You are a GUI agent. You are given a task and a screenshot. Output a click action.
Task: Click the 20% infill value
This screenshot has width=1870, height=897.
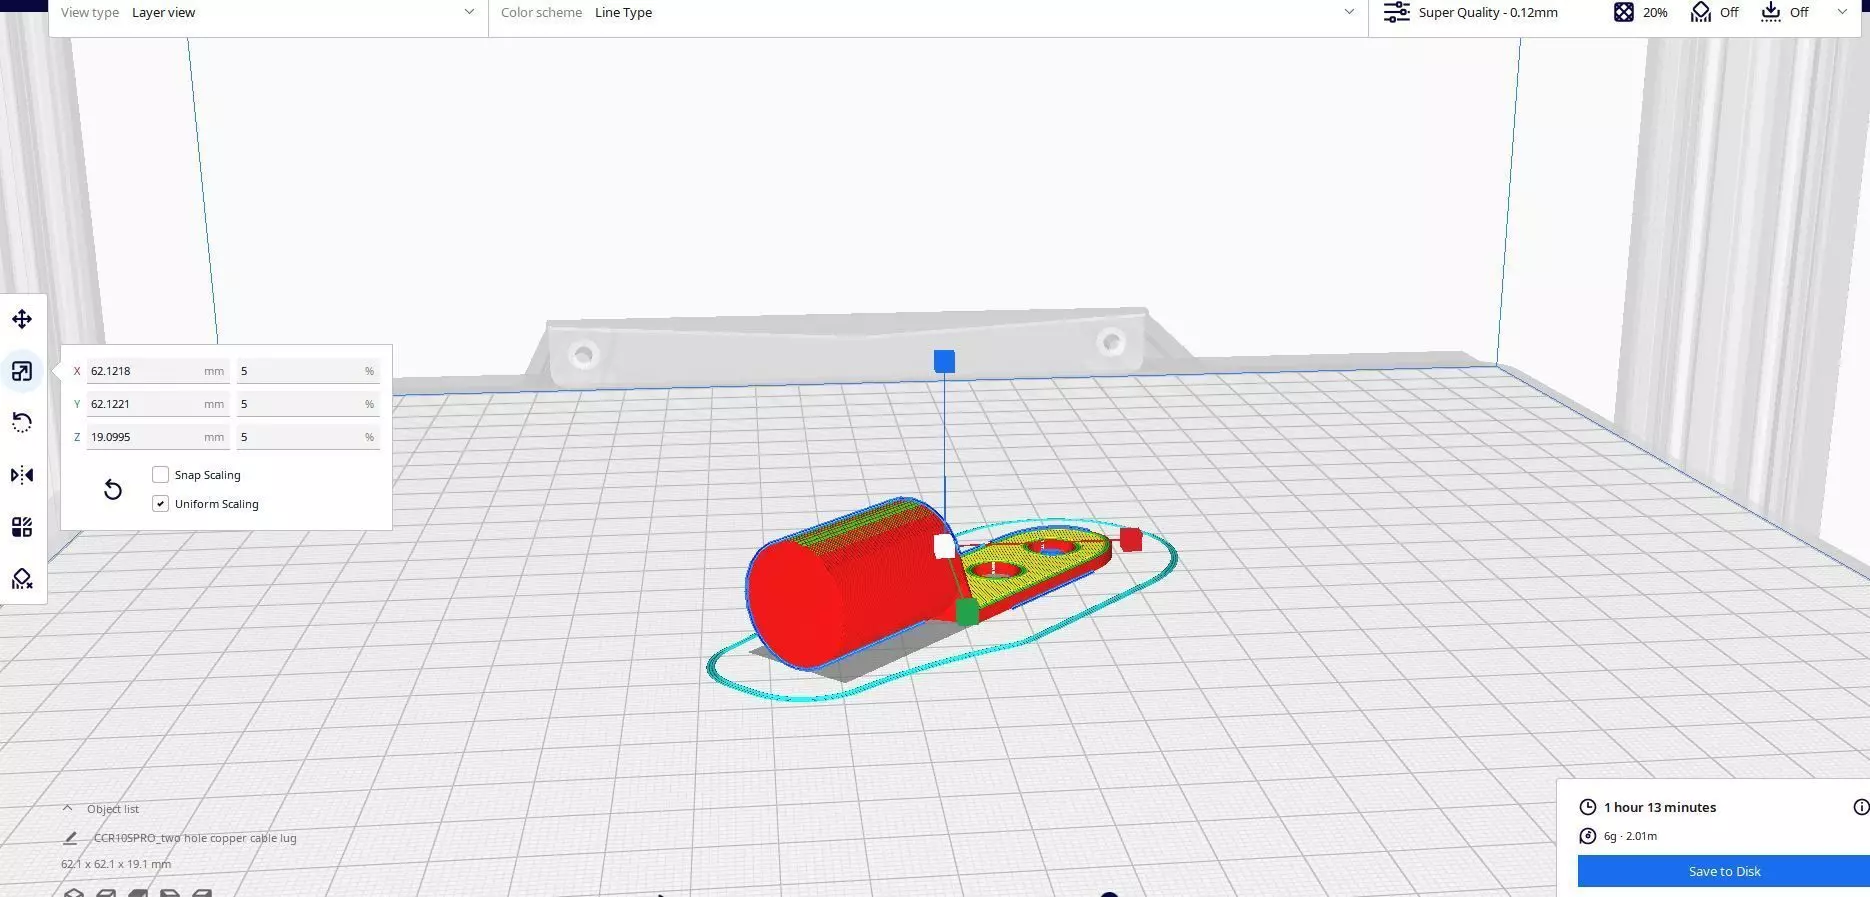point(1655,13)
